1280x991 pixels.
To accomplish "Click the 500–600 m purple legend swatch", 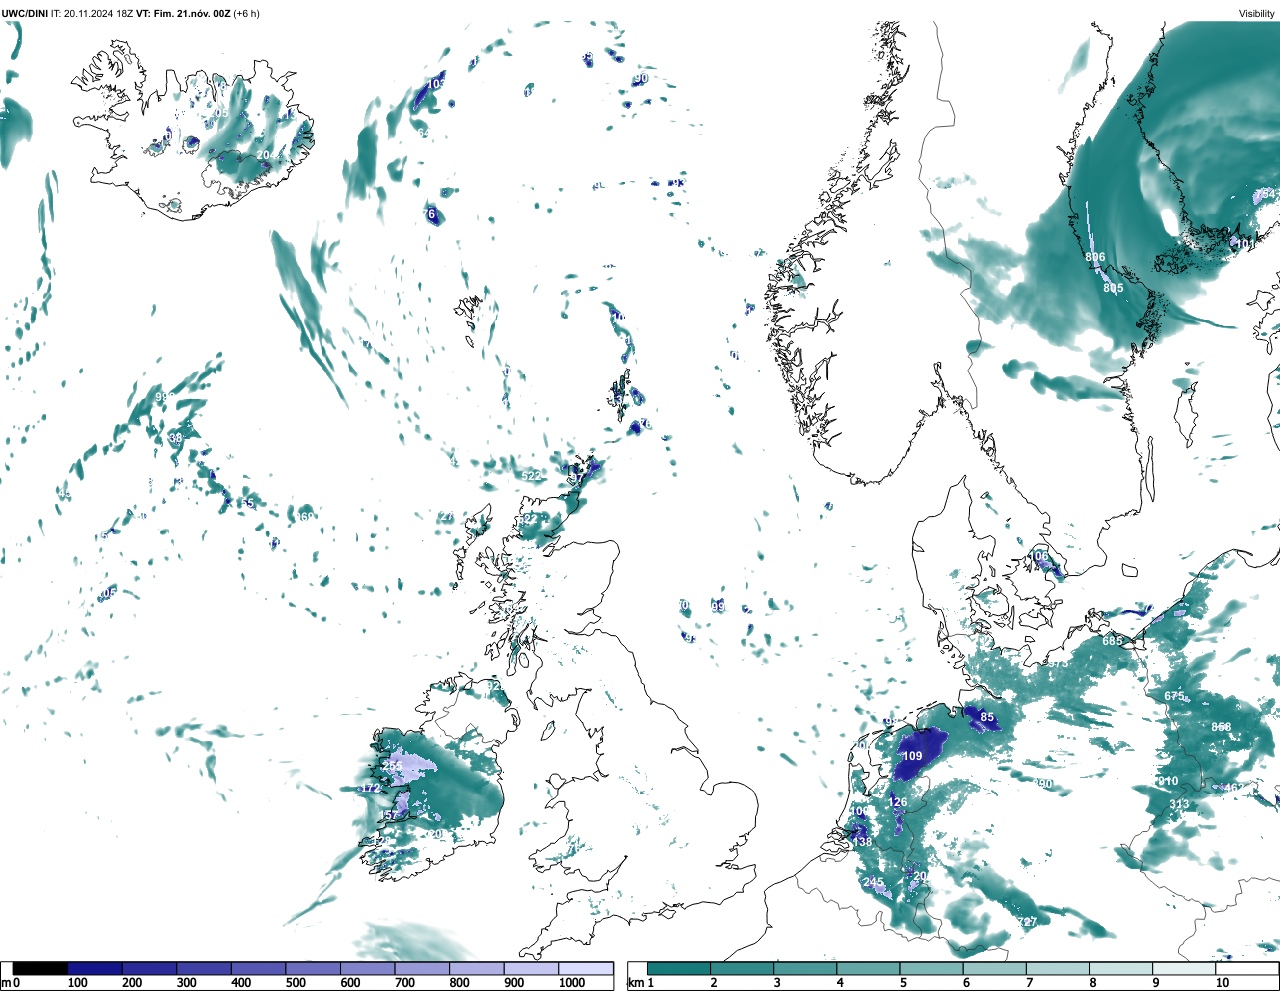I will pyautogui.click(x=313, y=969).
